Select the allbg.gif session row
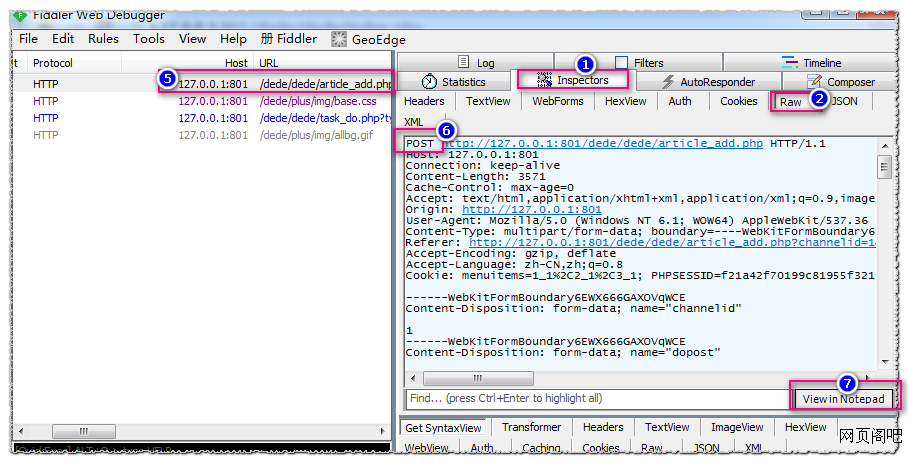Viewport: 908px width, 463px height. [202, 135]
